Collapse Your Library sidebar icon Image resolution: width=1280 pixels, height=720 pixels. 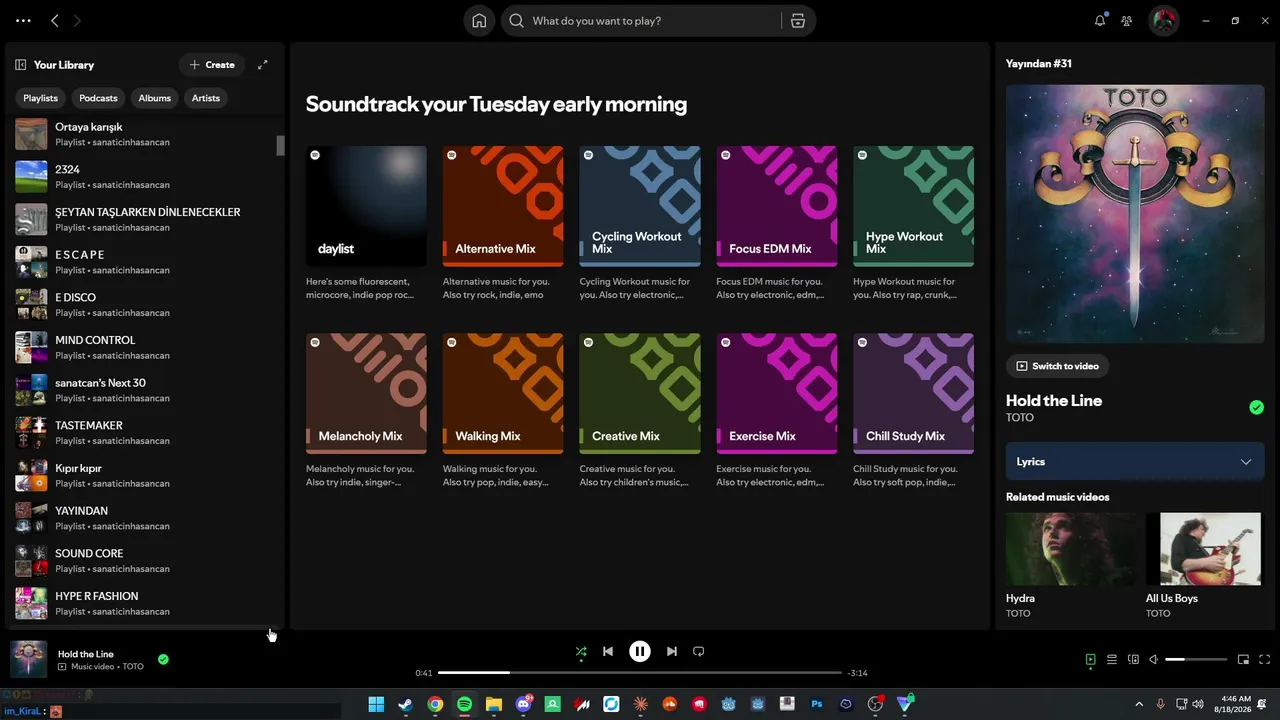coord(20,65)
